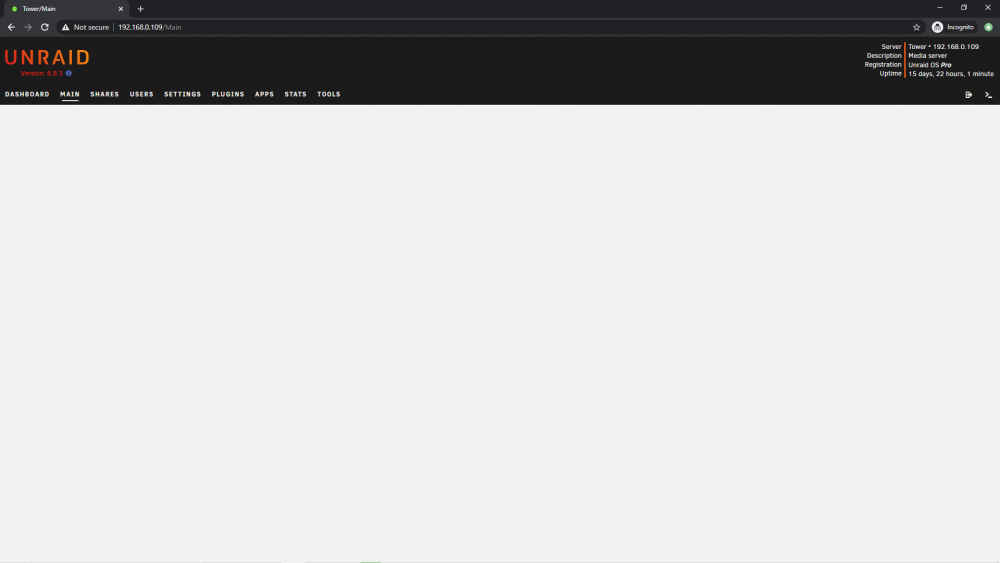Click the Unraid logo

47,57
